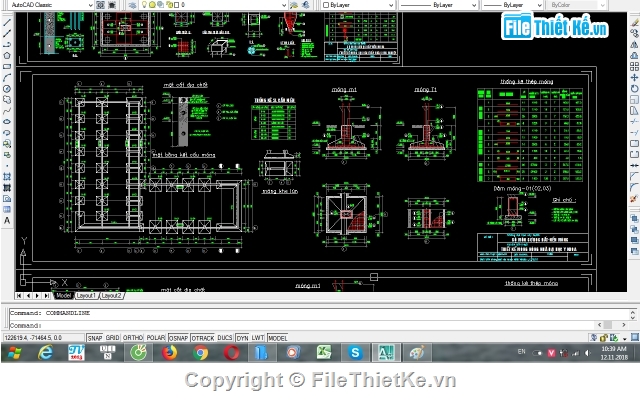The height and width of the screenshot is (400, 640).
Task: Select the Polygon draw tool
Action: (7, 56)
